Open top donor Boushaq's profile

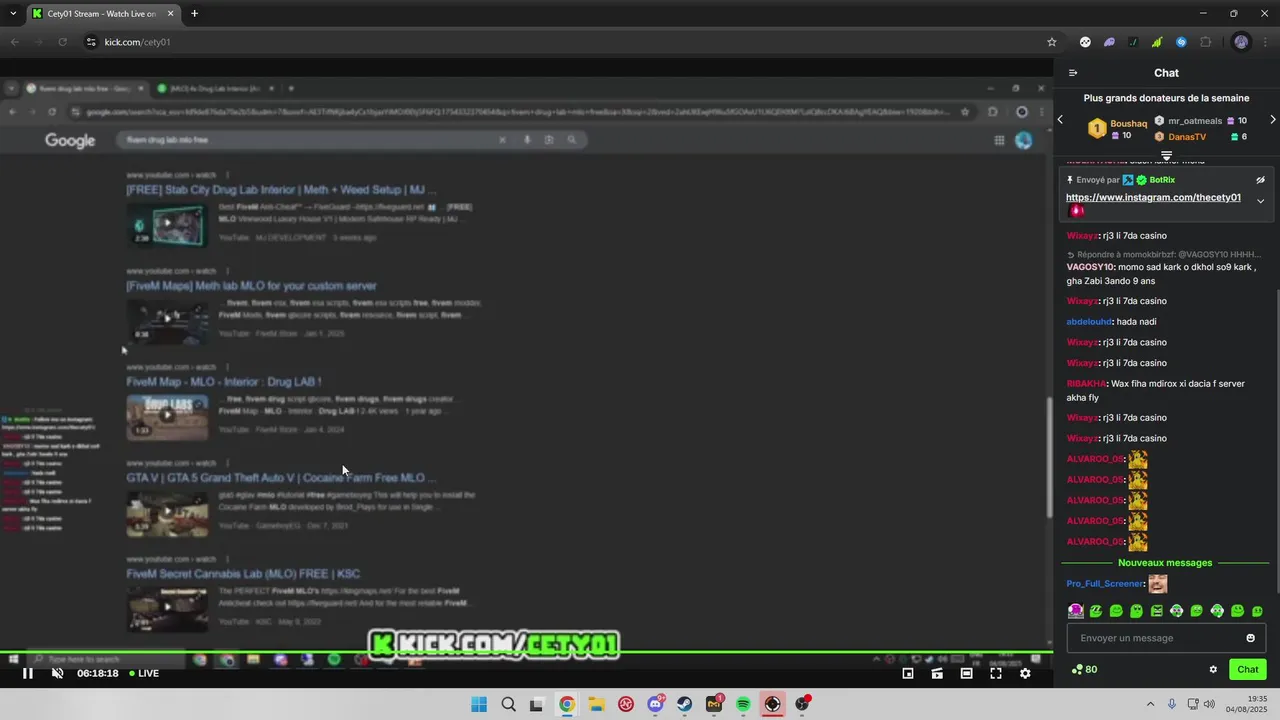[x=1128, y=124]
